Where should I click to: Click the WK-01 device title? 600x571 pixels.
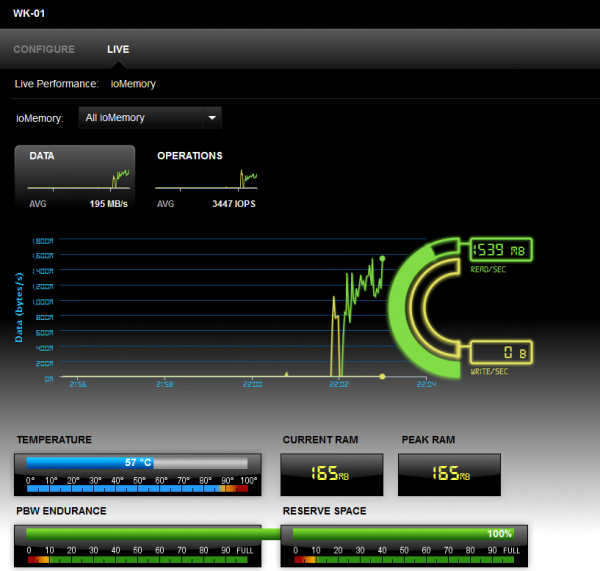click(29, 13)
